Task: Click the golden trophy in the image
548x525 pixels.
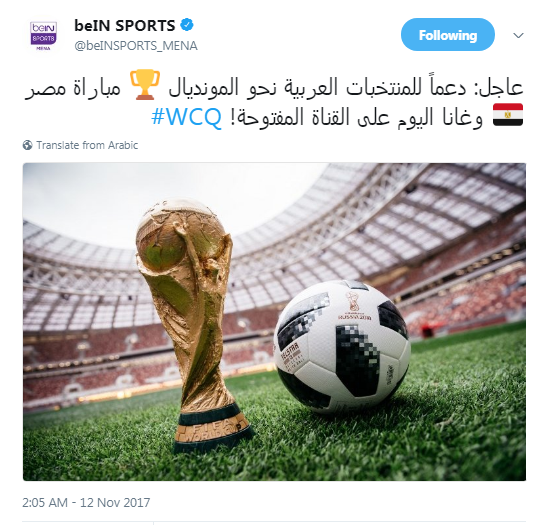Action: point(193,325)
